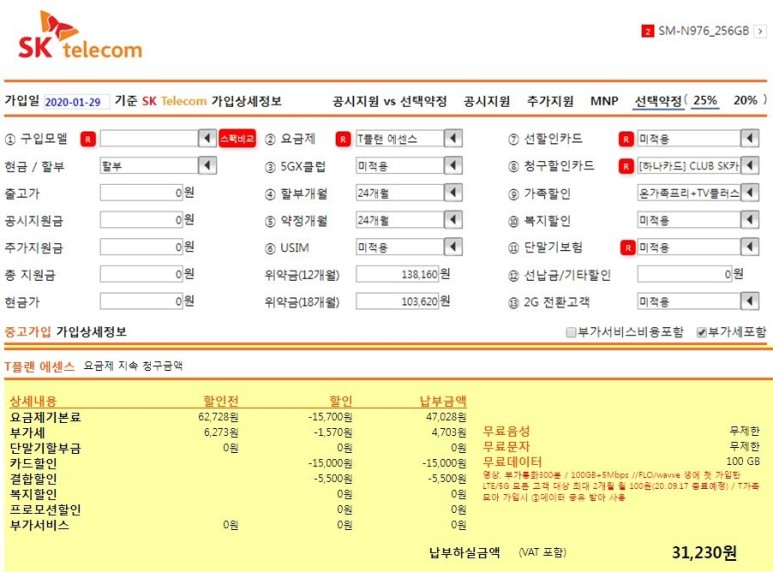Toggle the 부가세포함 checkbox
773x572 pixels.
[x=702, y=332]
